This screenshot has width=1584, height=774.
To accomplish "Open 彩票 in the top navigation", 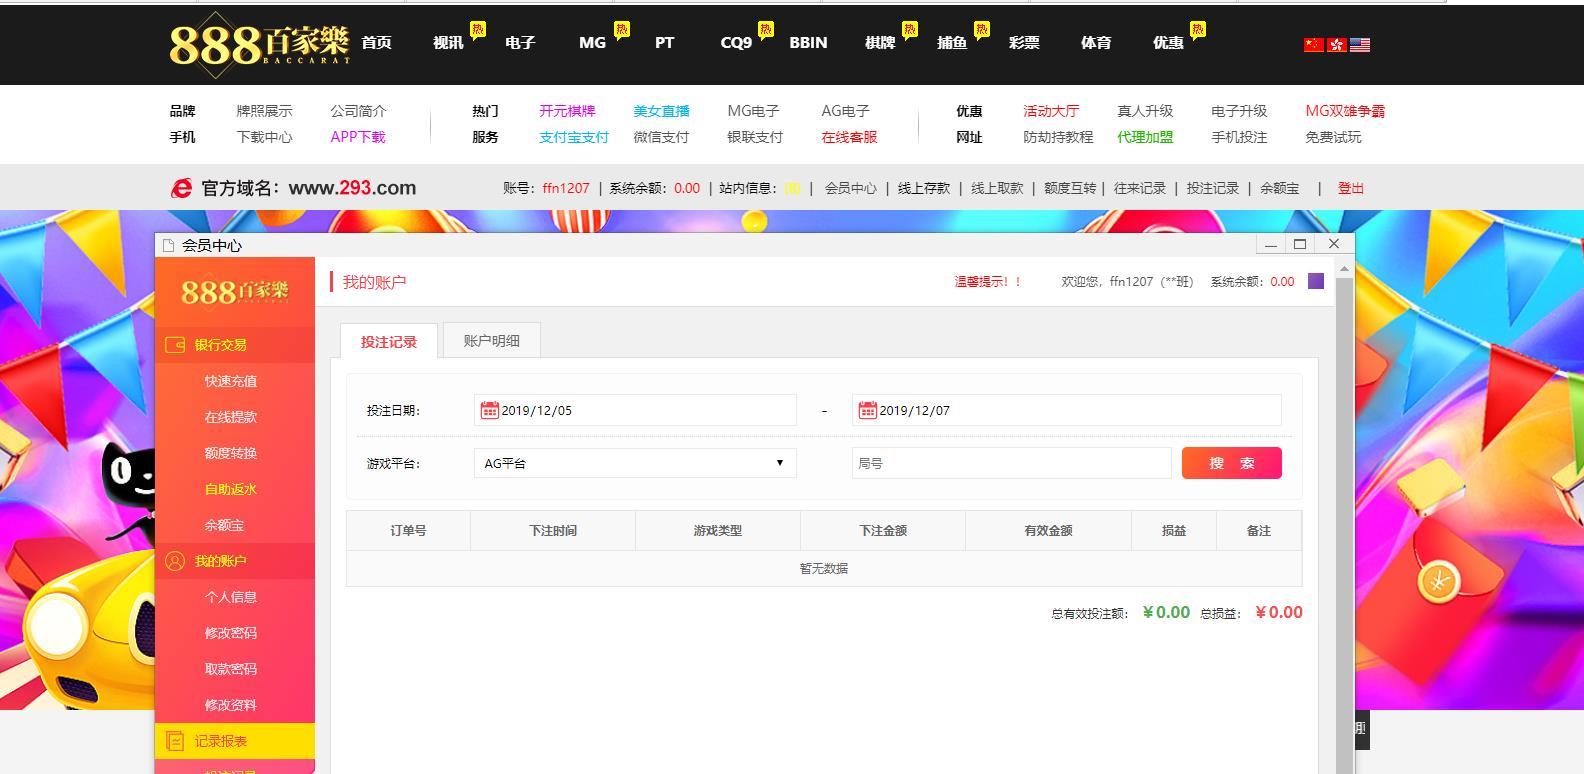I will pyautogui.click(x=1024, y=42).
